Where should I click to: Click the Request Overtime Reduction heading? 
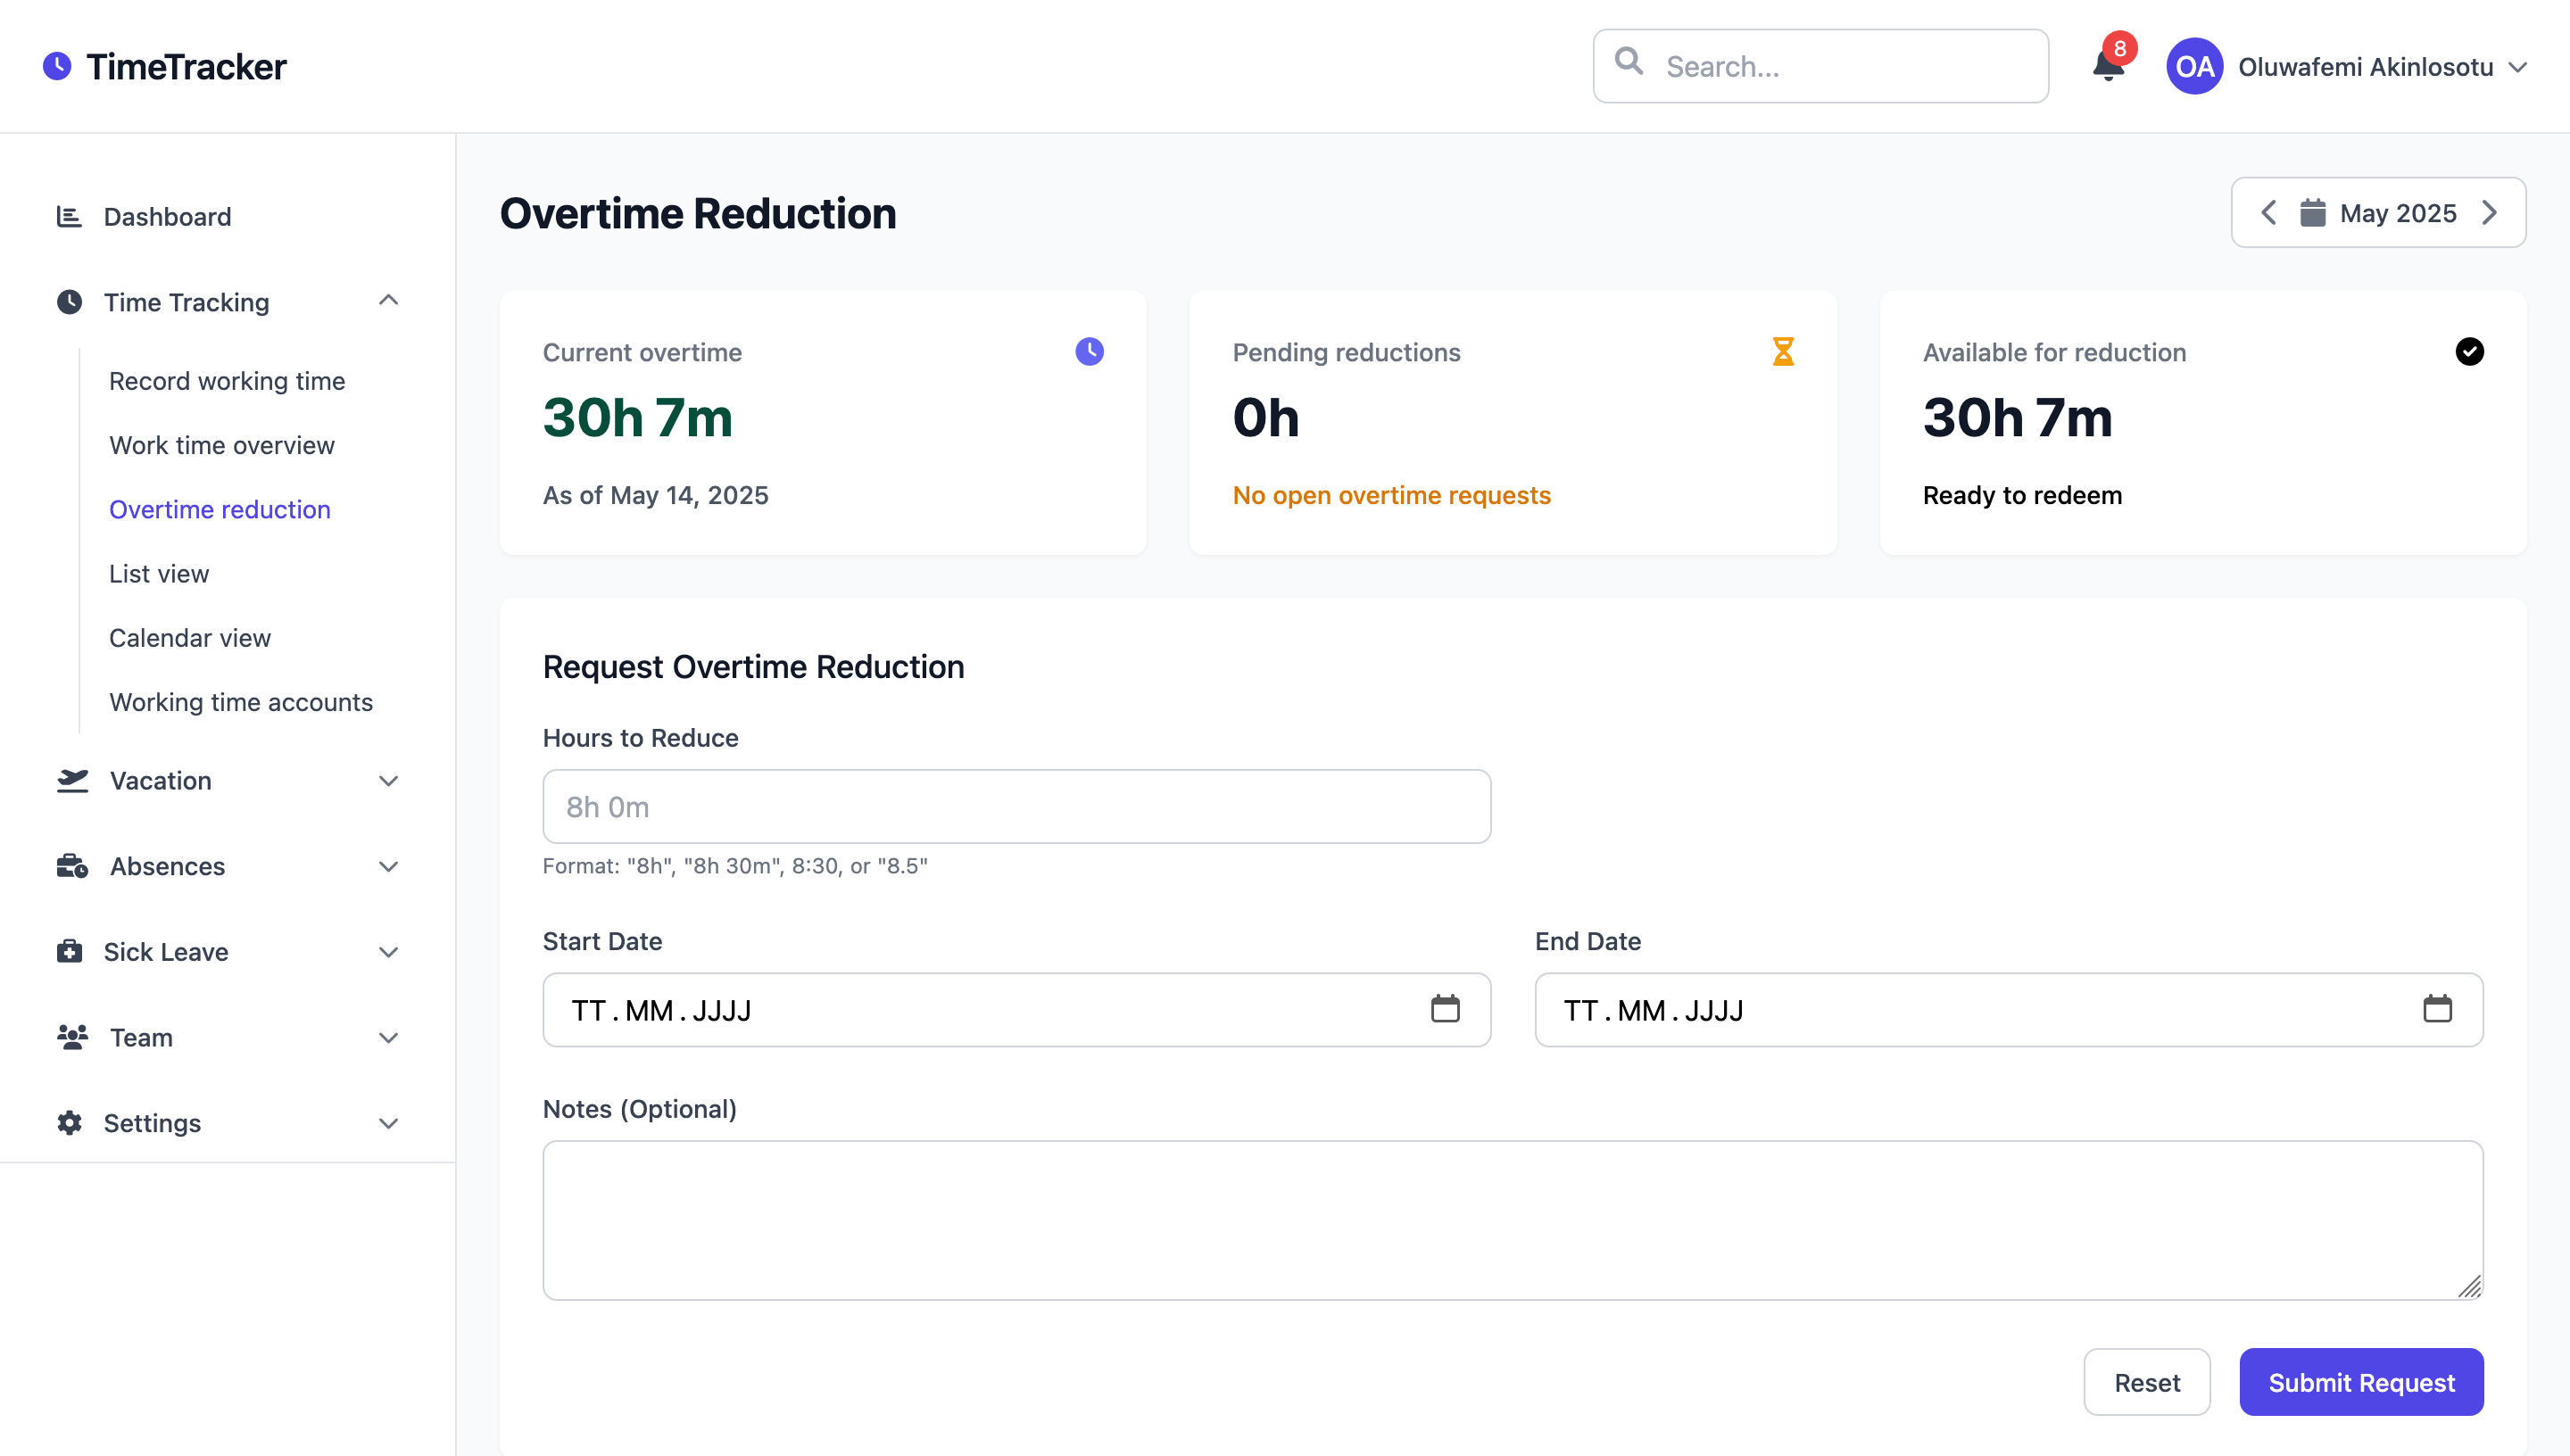[x=753, y=666]
